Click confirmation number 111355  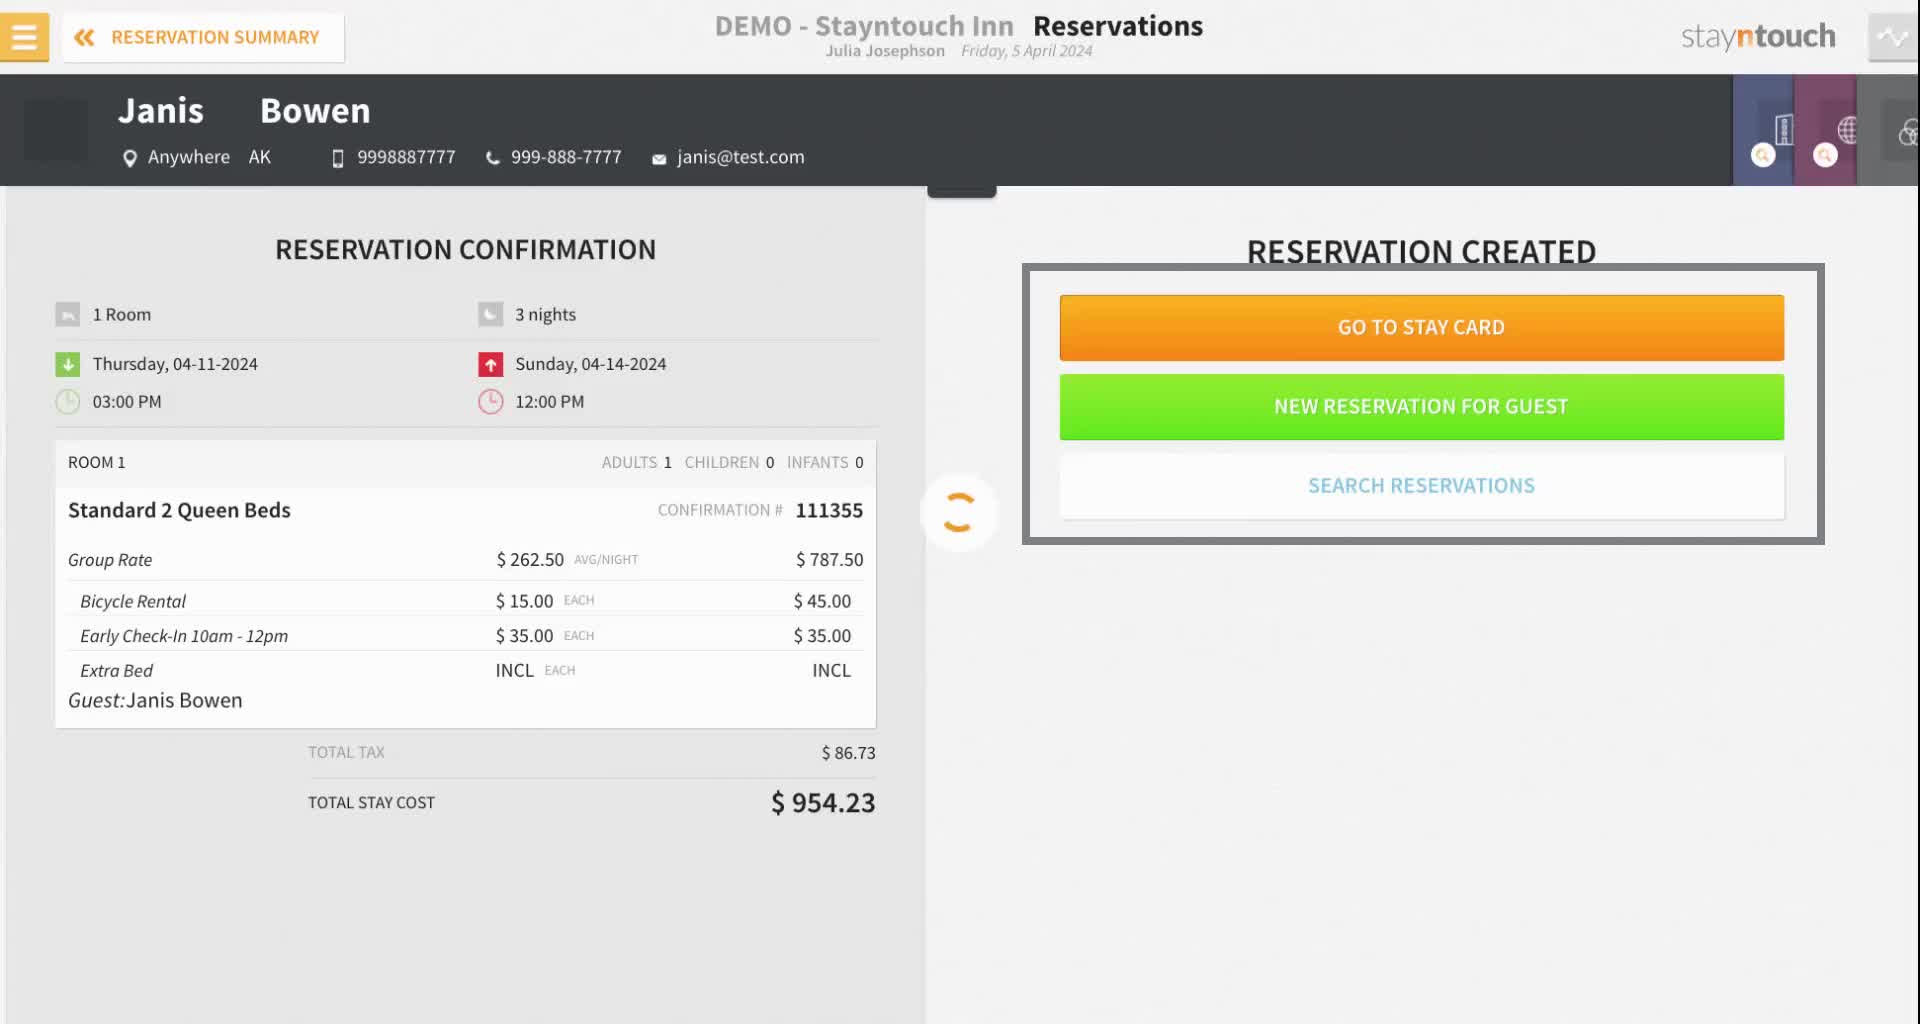coord(829,510)
